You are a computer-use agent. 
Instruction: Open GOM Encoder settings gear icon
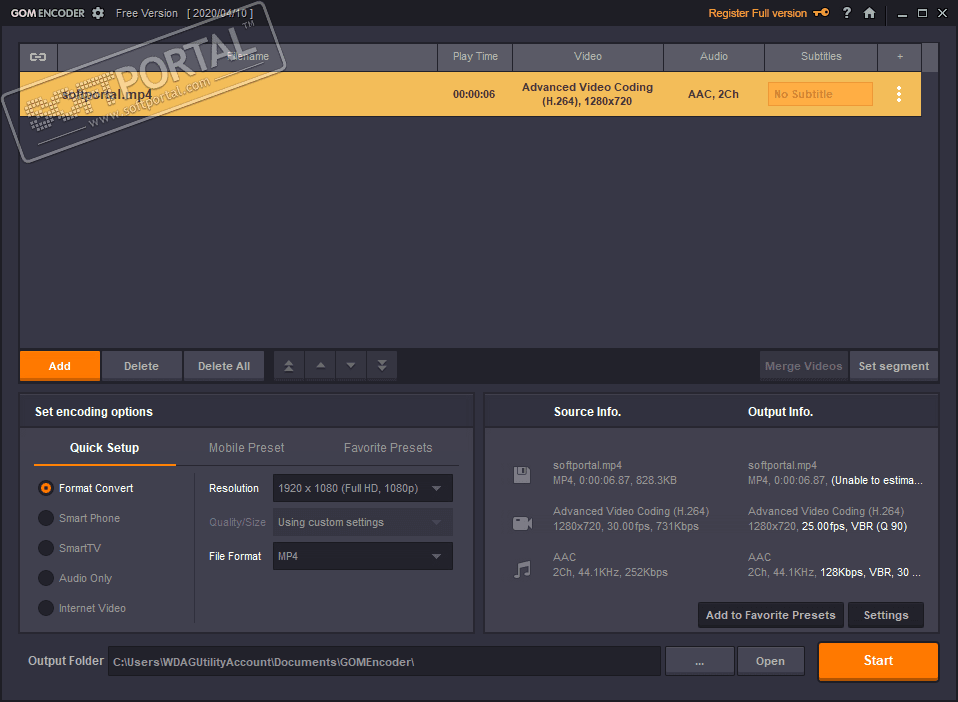coord(98,13)
